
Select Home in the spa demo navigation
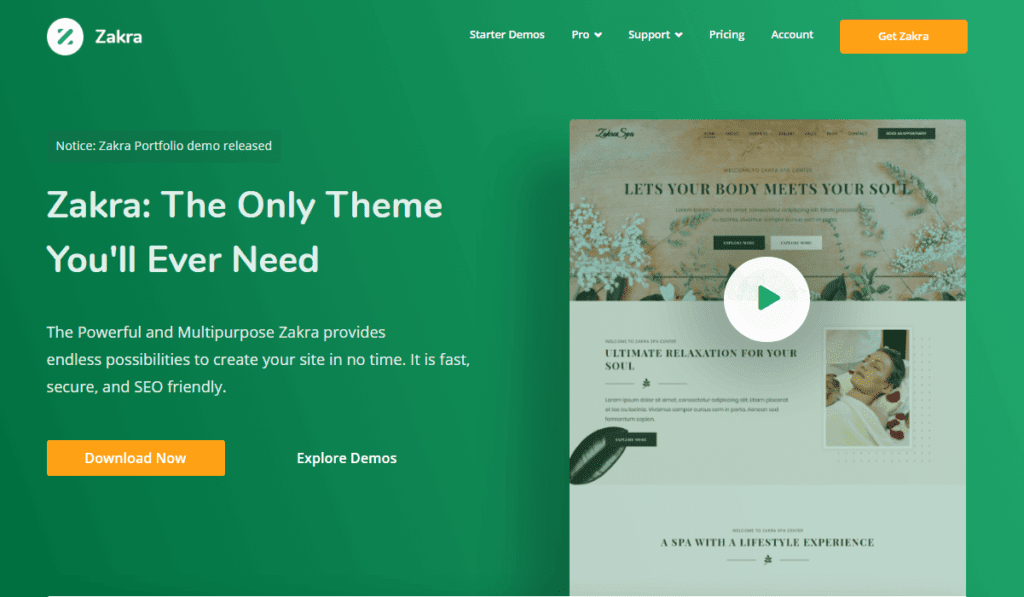coord(708,133)
